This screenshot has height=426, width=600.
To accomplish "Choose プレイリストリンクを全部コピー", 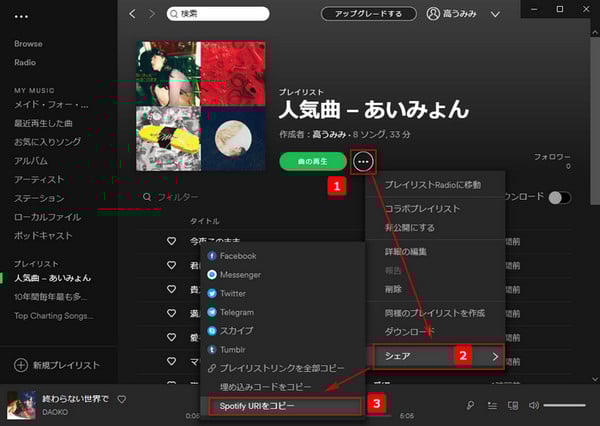I will point(282,368).
